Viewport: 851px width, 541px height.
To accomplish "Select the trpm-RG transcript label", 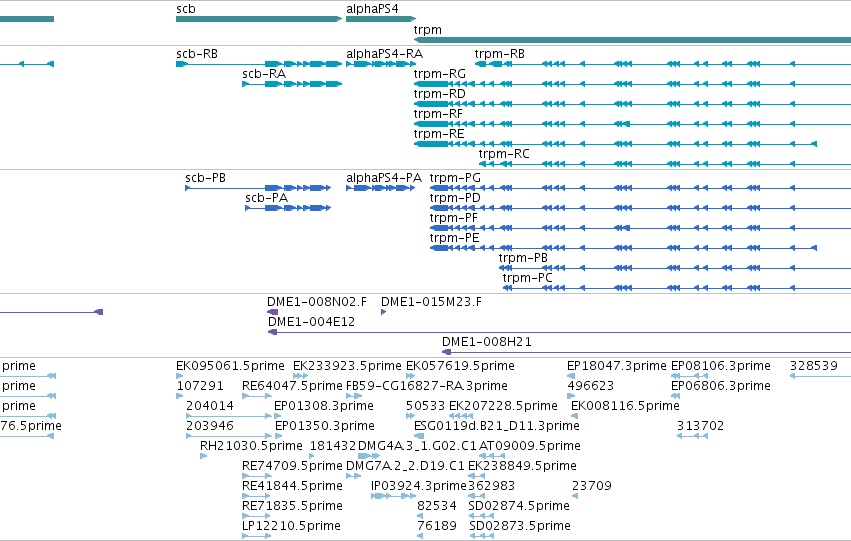I will click(x=440, y=74).
